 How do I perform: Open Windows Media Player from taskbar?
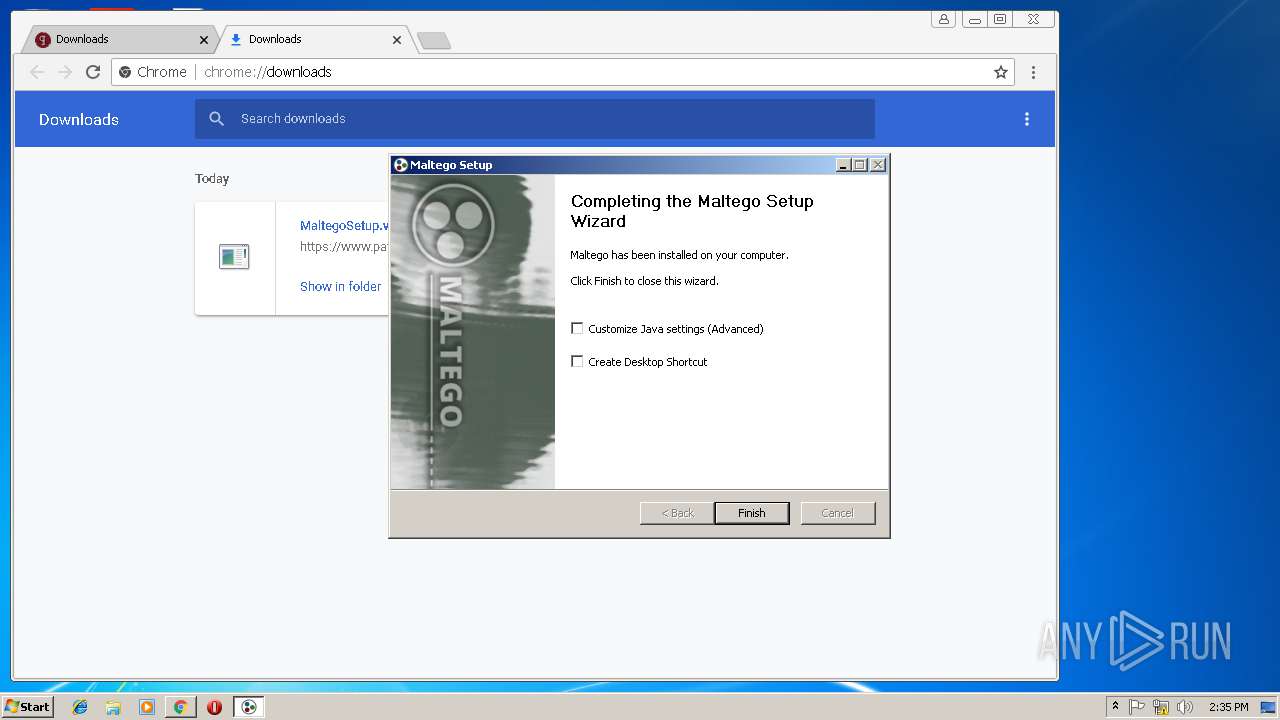147,707
